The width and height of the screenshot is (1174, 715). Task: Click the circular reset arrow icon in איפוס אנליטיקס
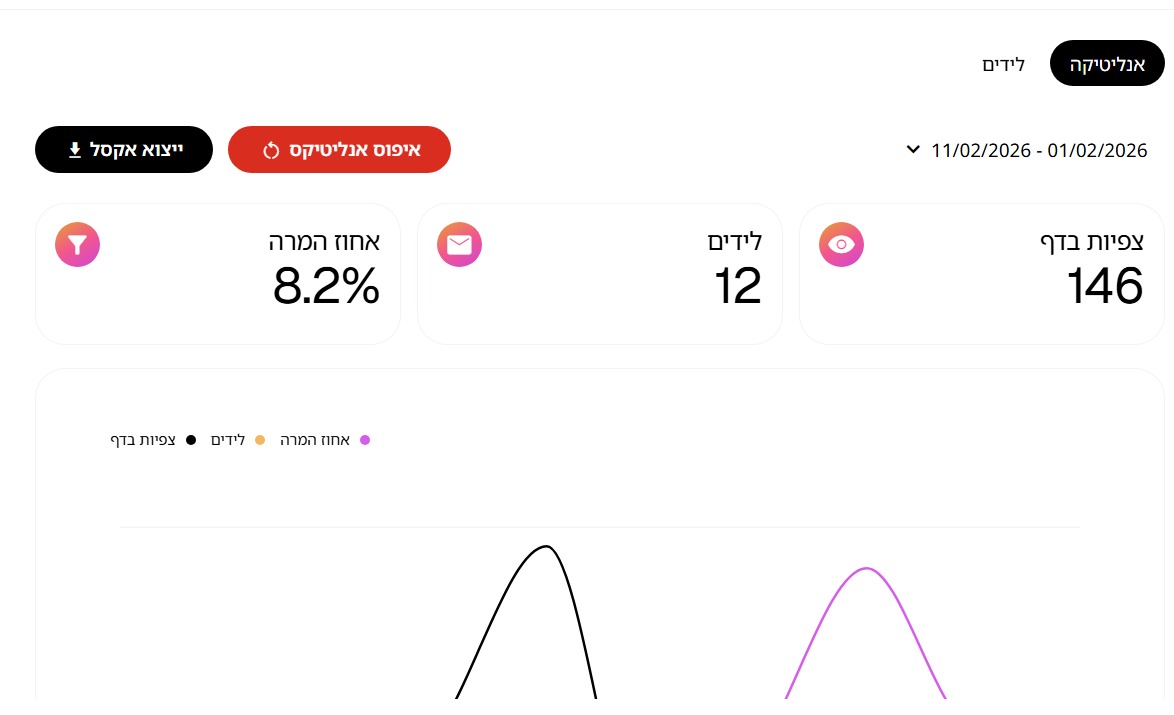(x=270, y=150)
